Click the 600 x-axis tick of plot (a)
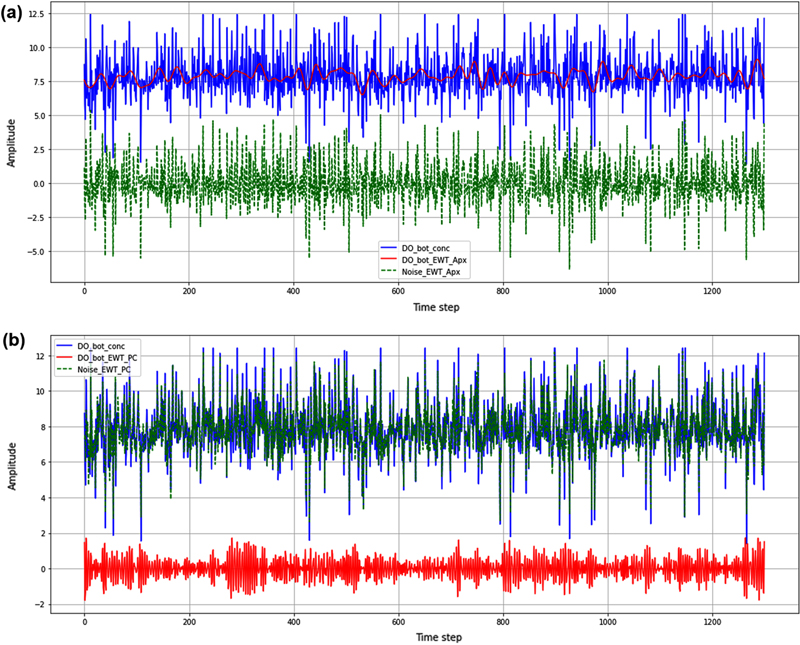This screenshot has height=645, width=800. [398, 291]
